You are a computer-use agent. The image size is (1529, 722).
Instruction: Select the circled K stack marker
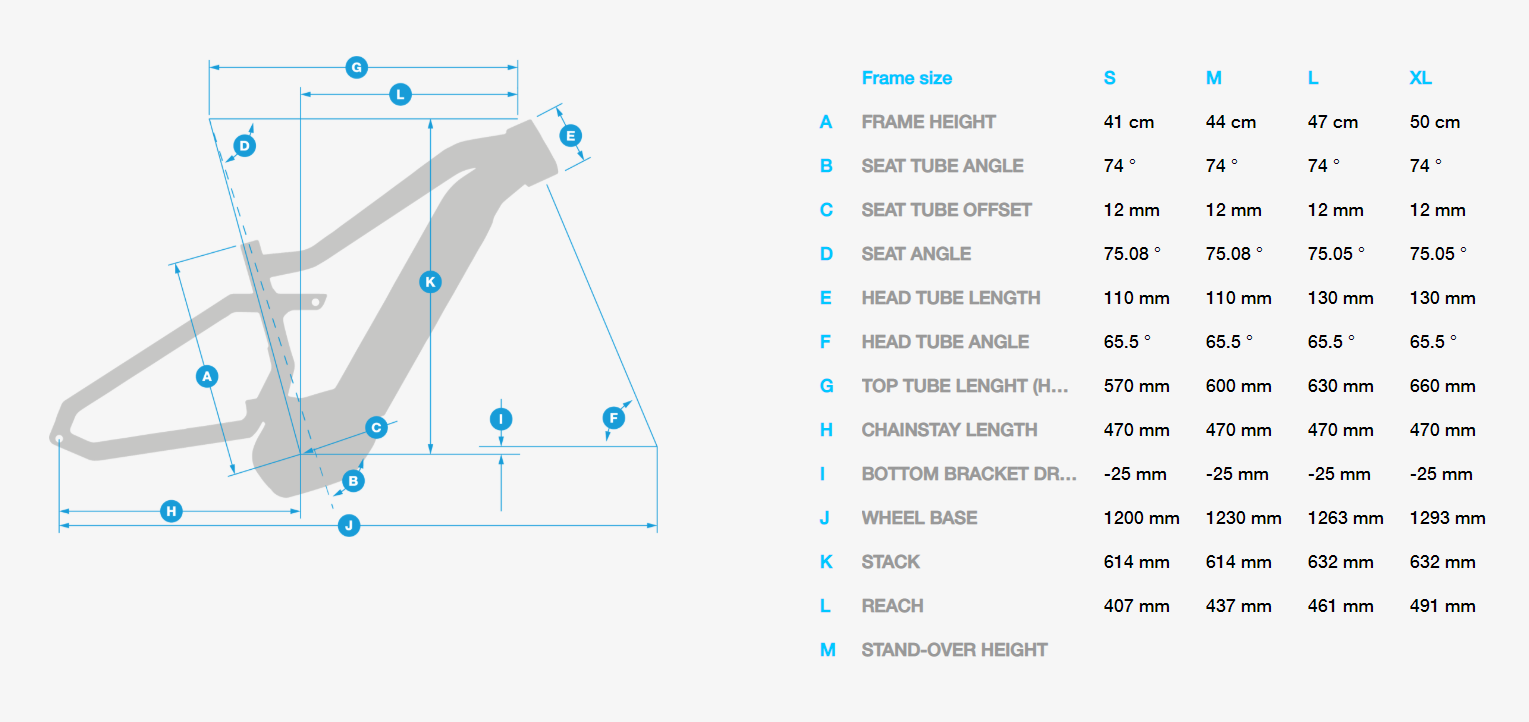coord(430,282)
